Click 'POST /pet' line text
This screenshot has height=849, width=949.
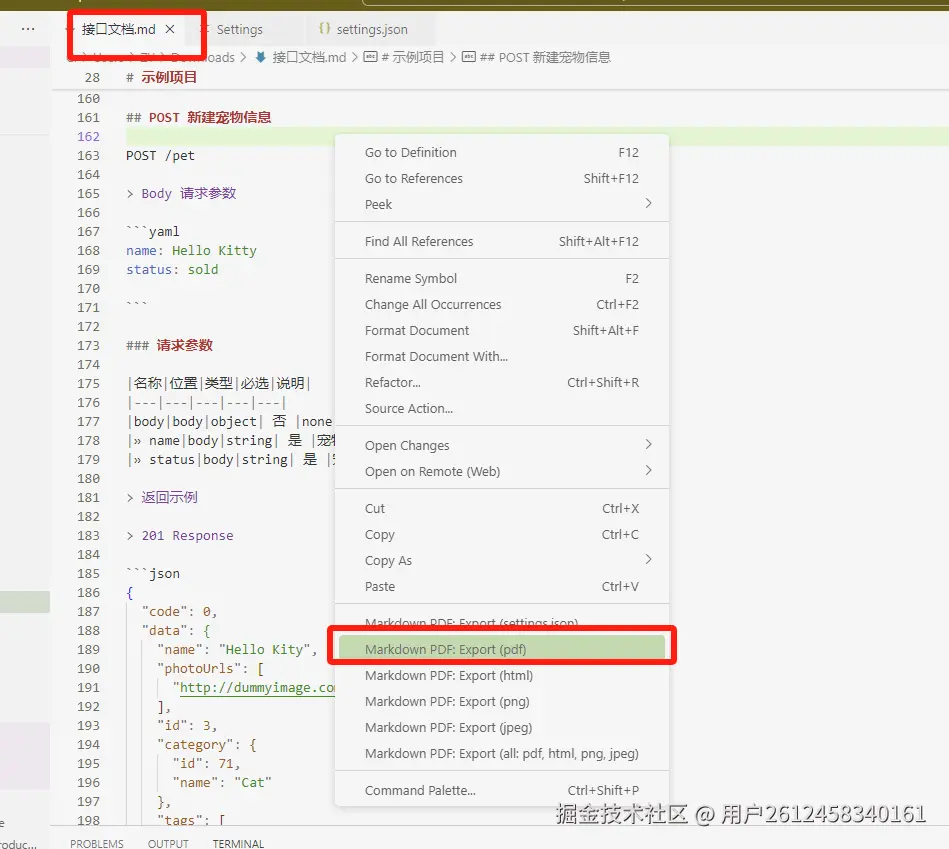pos(160,156)
